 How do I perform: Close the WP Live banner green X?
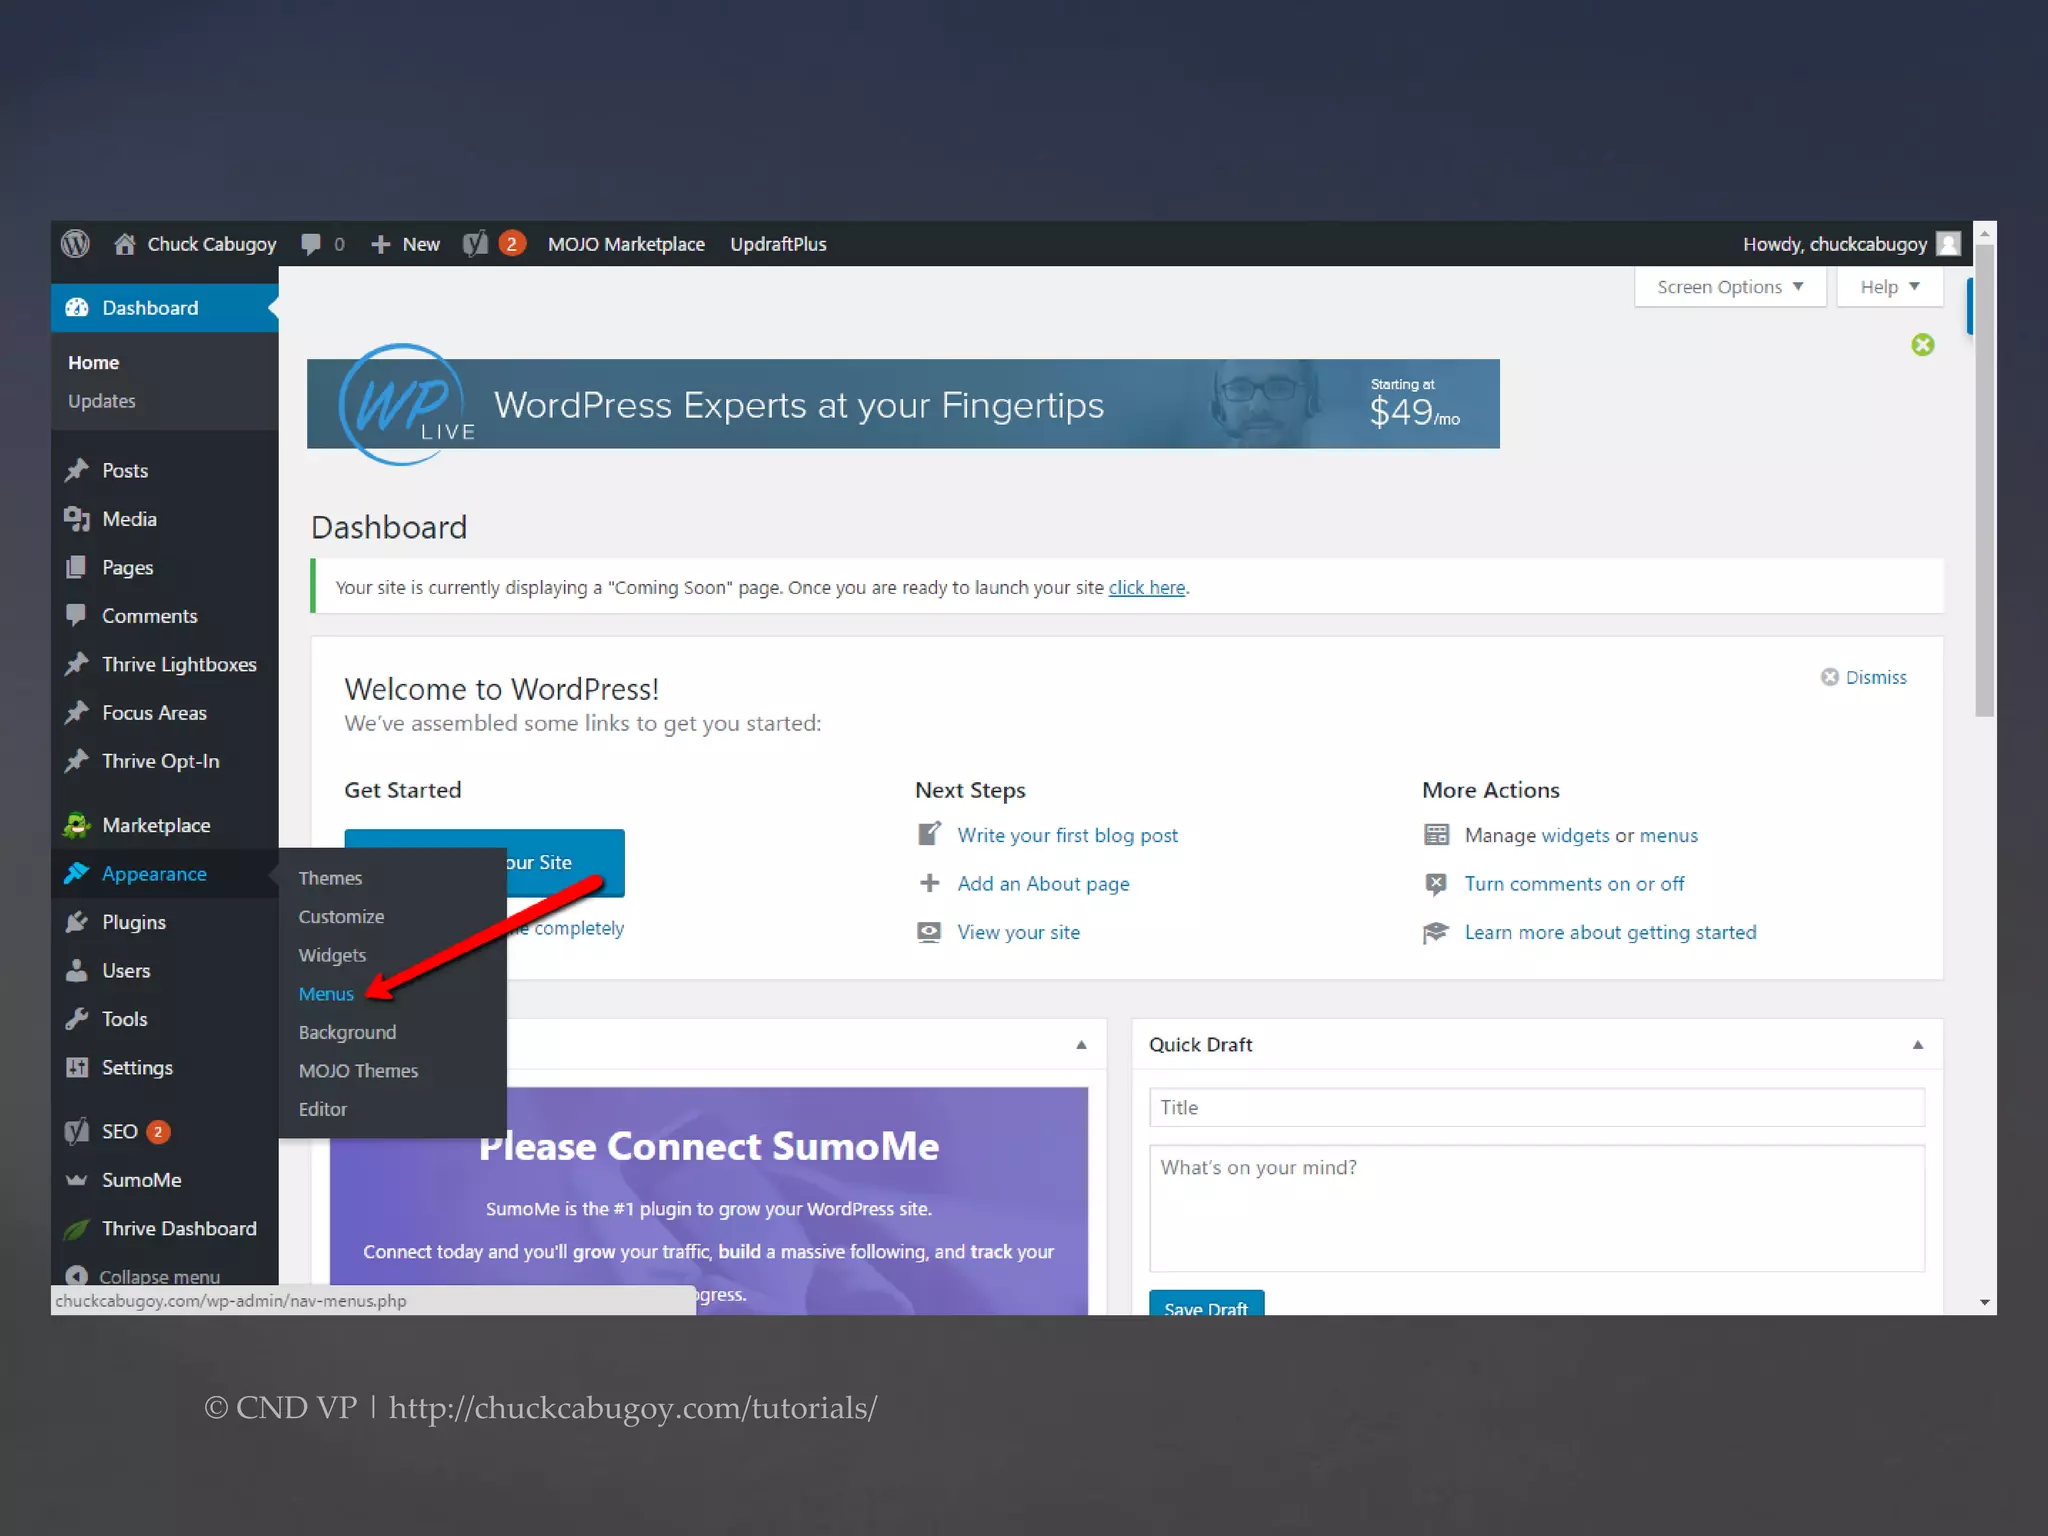point(1922,345)
